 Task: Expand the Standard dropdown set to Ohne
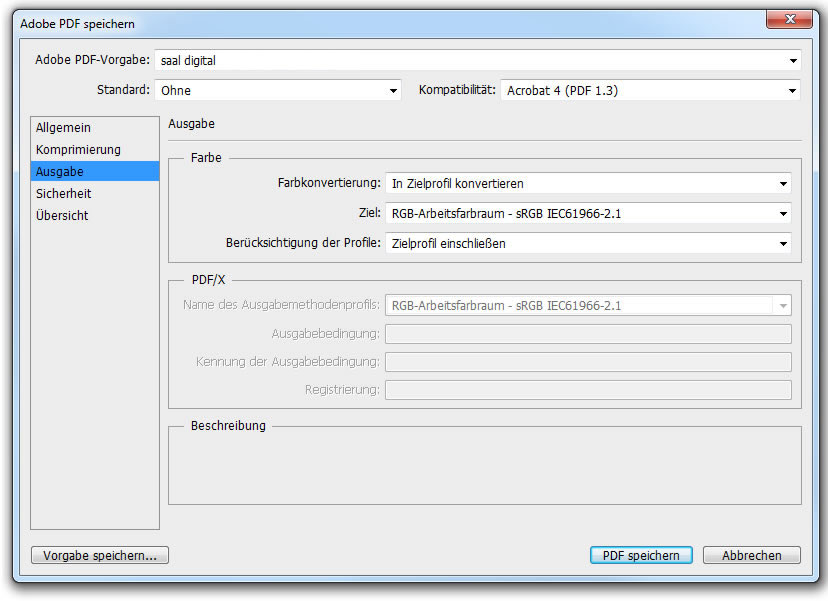pos(277,90)
